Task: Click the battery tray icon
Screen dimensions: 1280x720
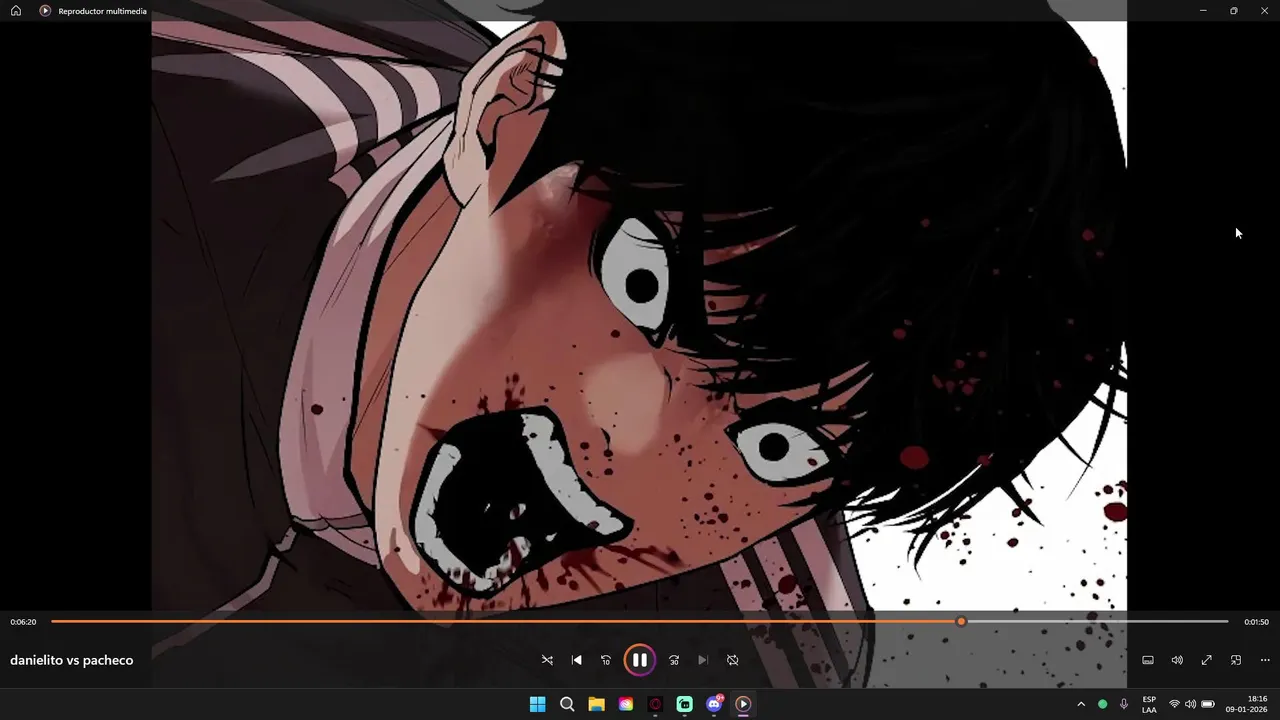Action: coord(1207,704)
